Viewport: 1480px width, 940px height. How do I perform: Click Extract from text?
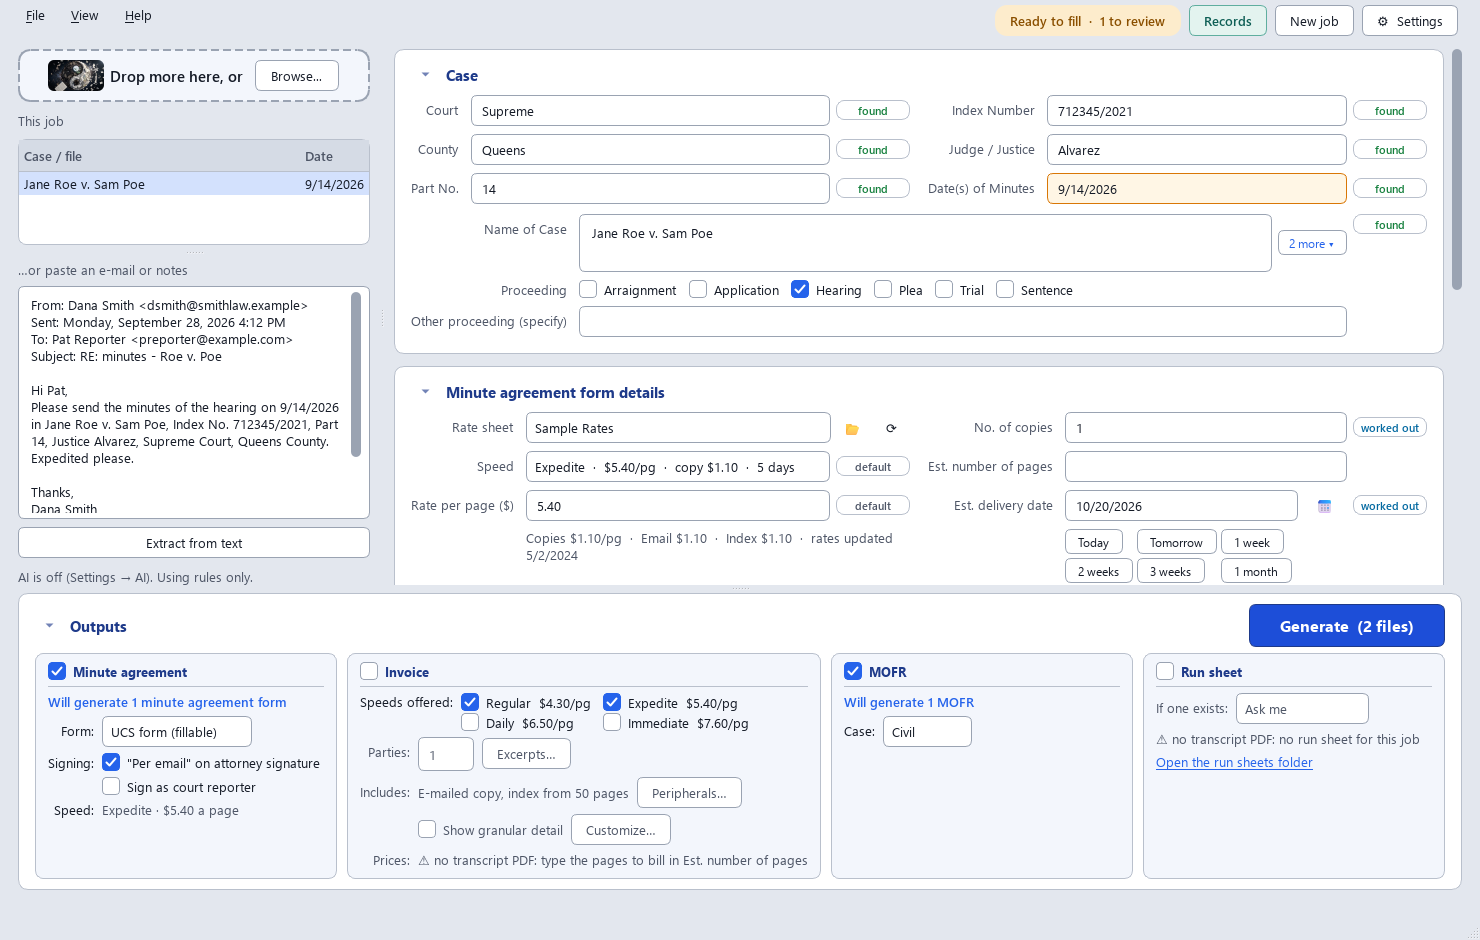194,543
